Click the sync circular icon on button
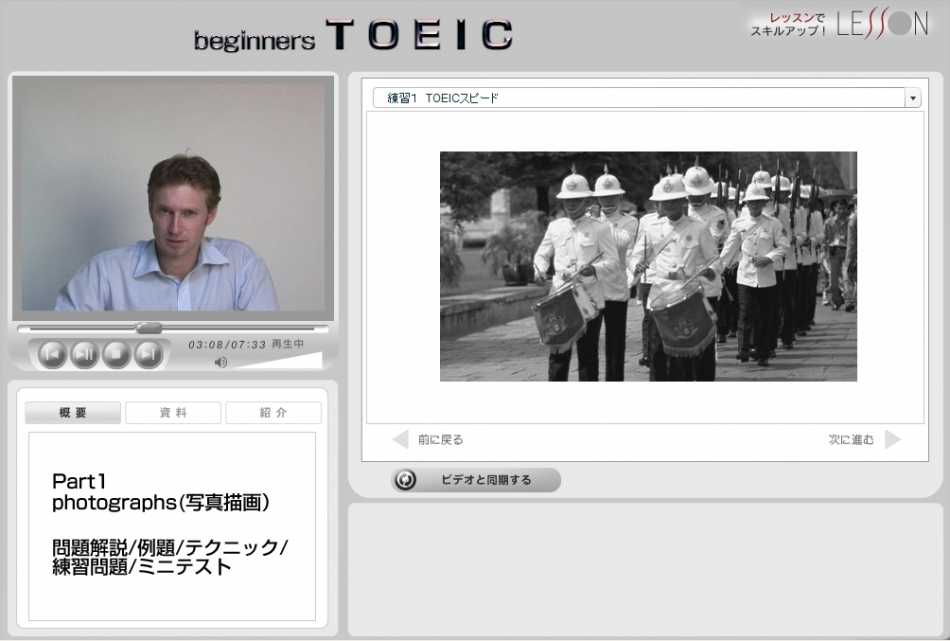The image size is (950, 641). tap(405, 480)
